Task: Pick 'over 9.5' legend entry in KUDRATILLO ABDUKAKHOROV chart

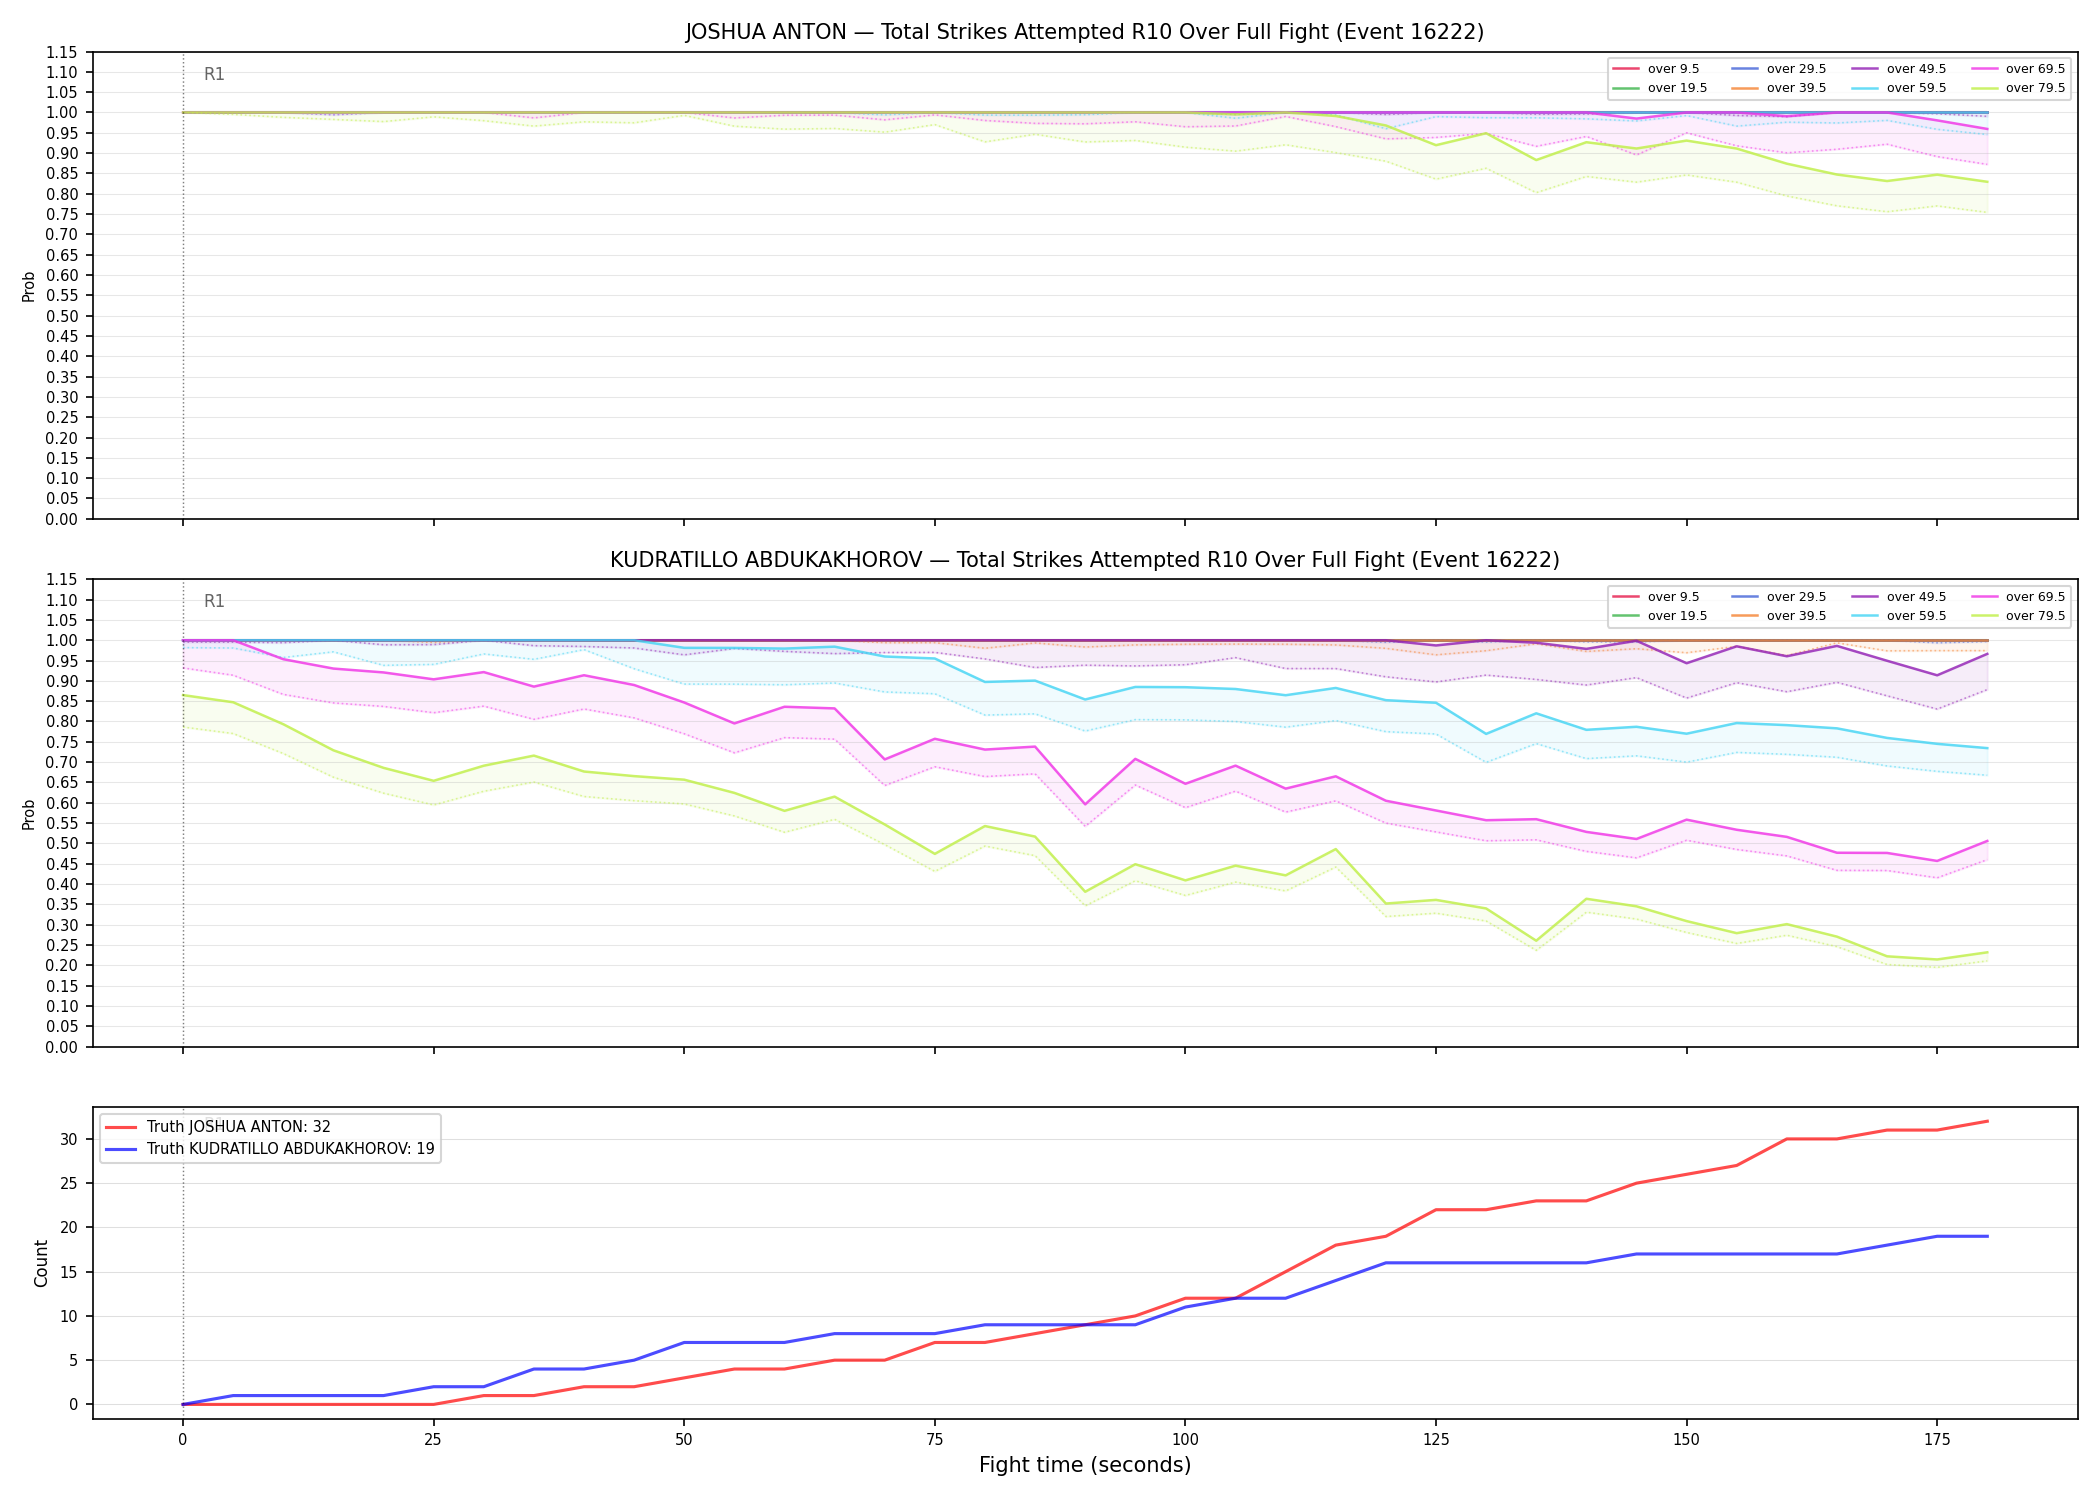Action: (x=1656, y=597)
